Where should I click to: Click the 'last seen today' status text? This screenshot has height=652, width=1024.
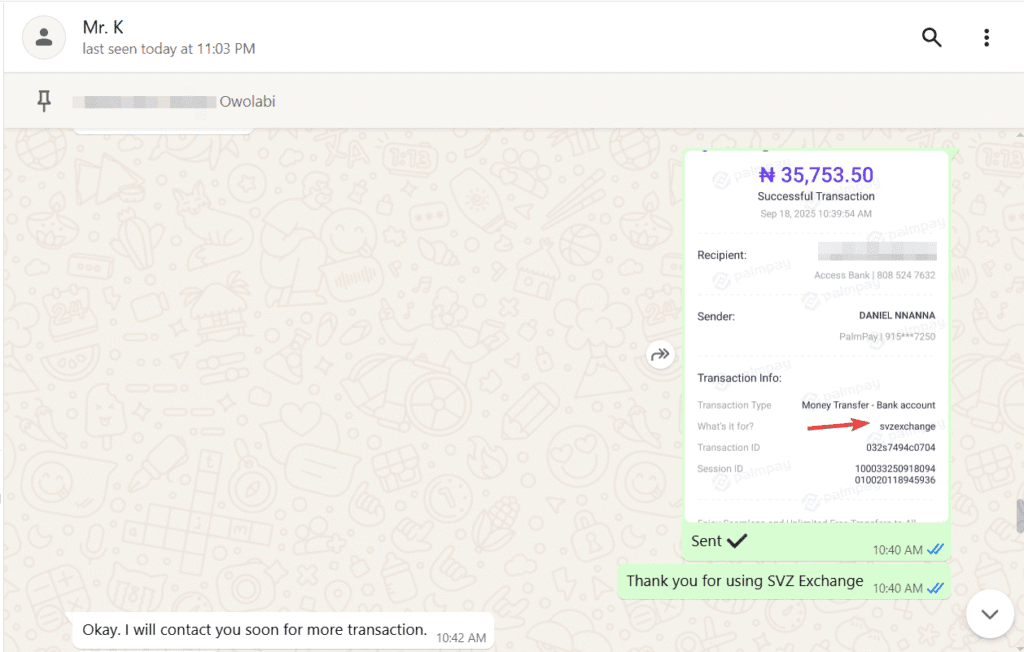(x=168, y=48)
